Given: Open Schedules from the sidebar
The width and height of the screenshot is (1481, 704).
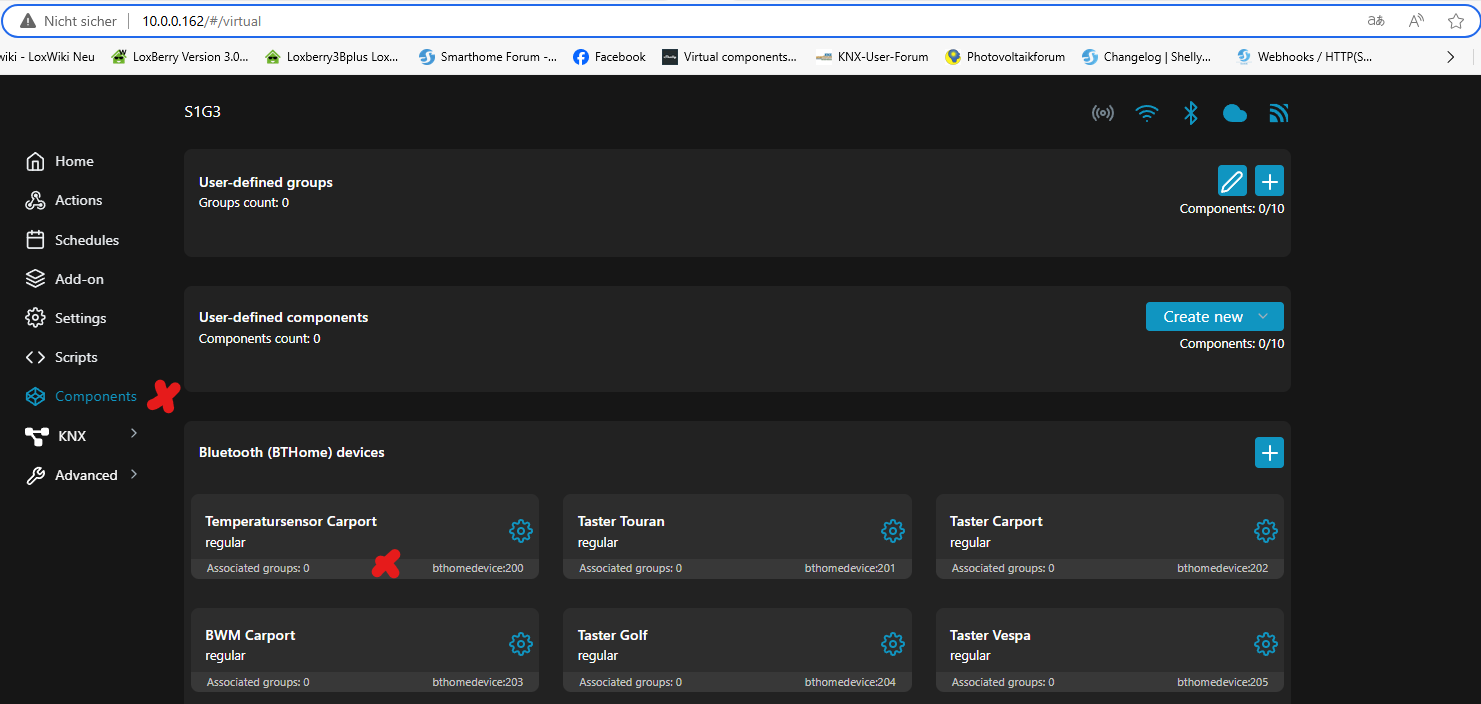Looking at the screenshot, I should click(86, 240).
